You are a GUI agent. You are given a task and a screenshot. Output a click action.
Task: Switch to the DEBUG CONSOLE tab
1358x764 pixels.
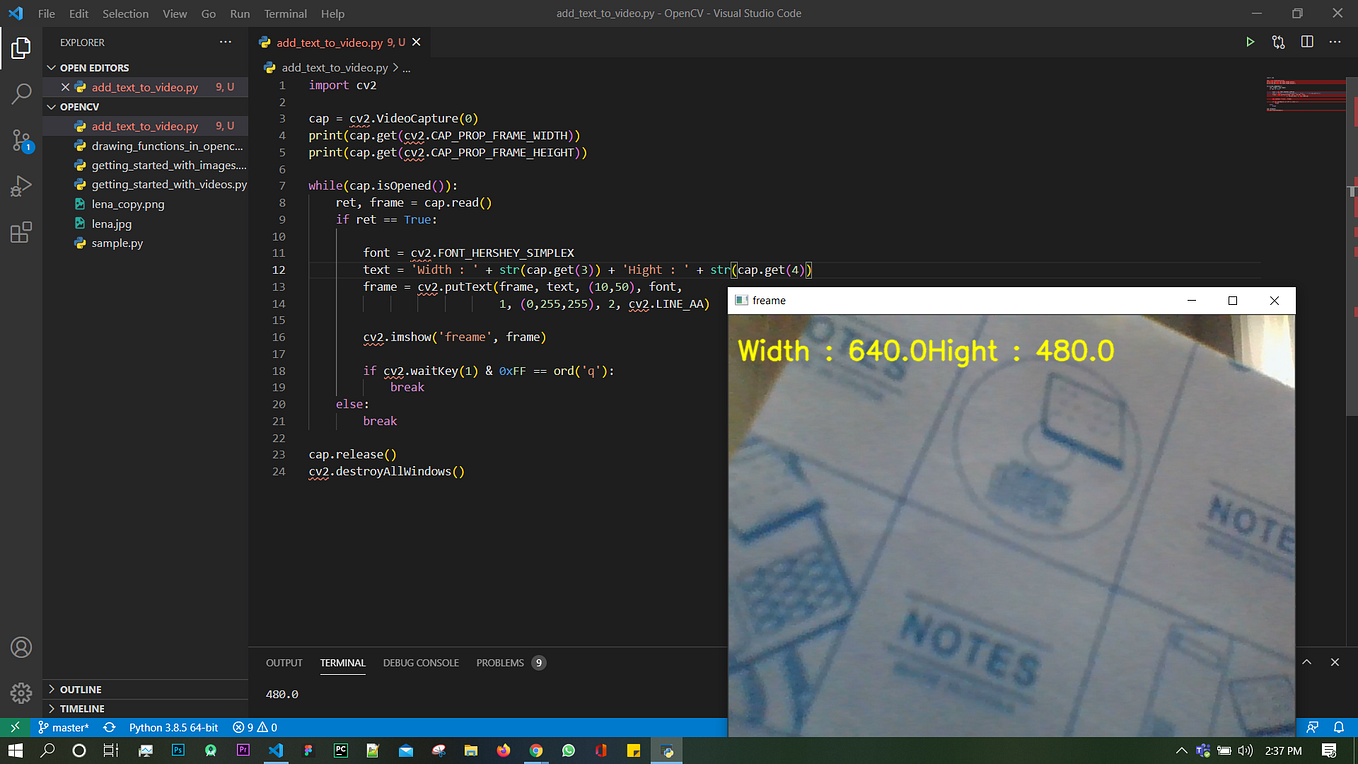pos(420,662)
